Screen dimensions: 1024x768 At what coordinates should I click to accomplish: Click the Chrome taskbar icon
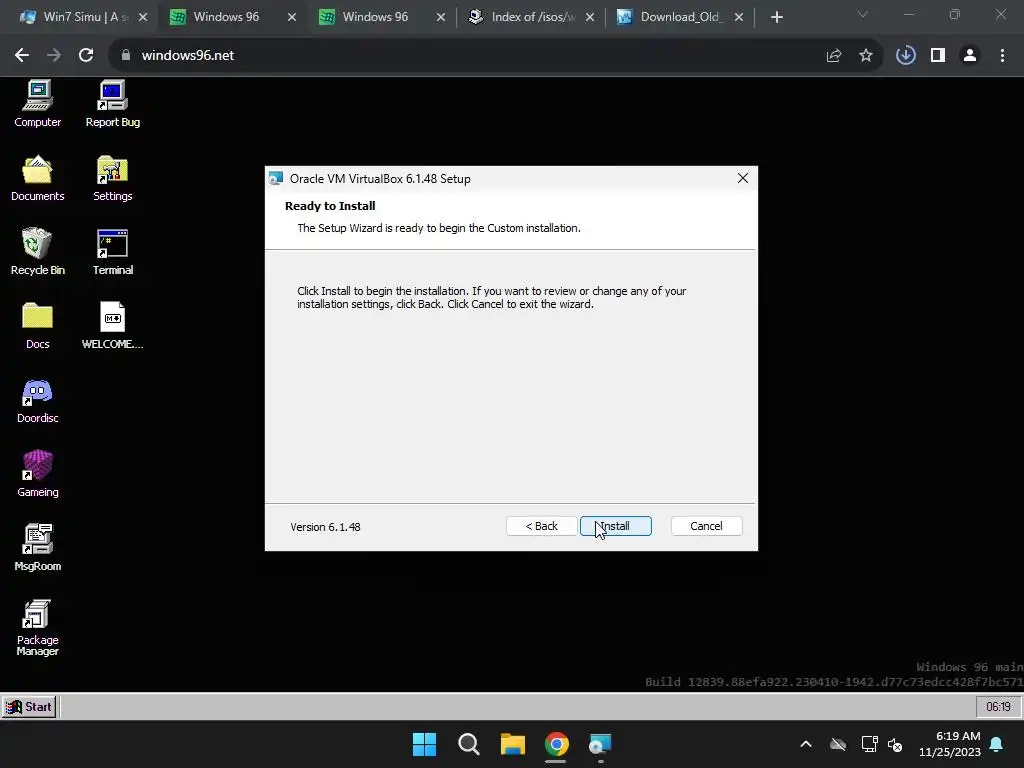coord(556,744)
